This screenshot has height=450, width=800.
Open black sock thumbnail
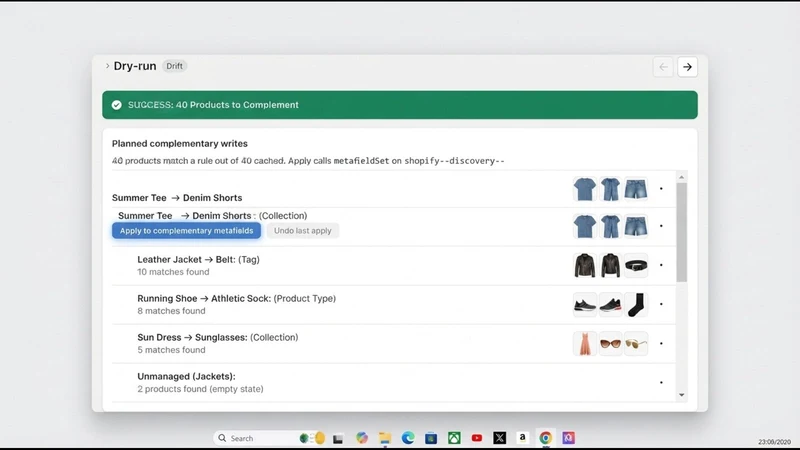pos(636,305)
